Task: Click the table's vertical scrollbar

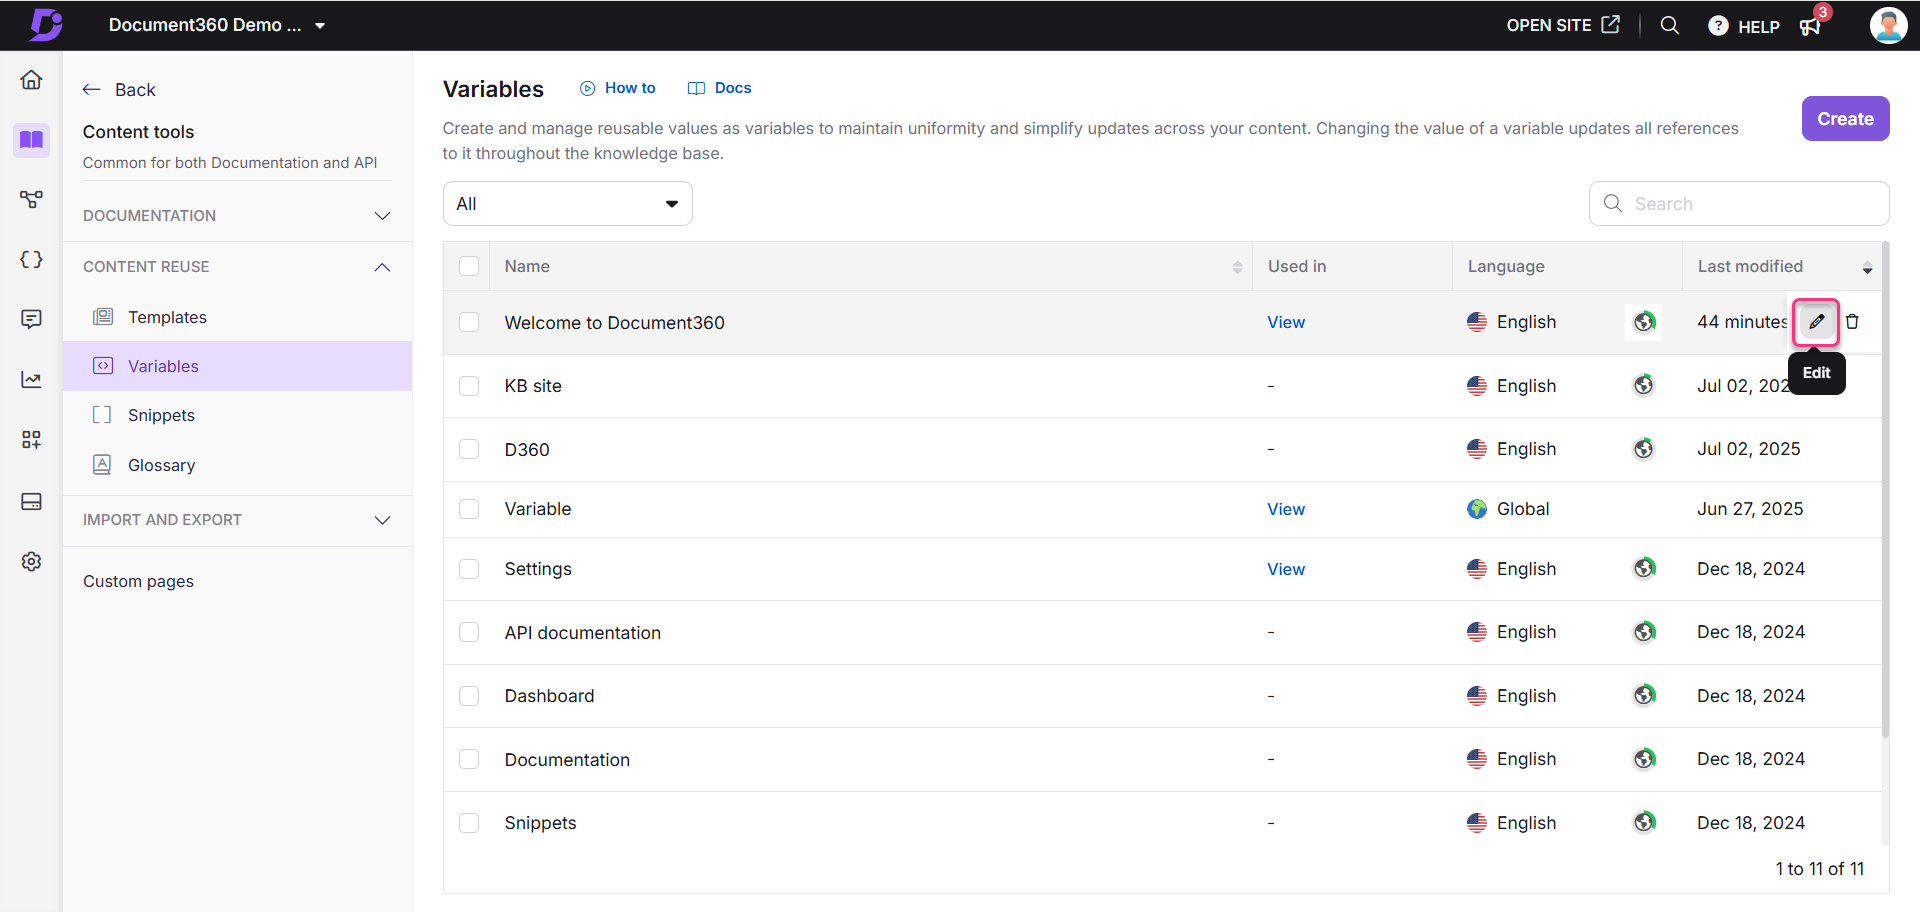Action: (x=1885, y=490)
